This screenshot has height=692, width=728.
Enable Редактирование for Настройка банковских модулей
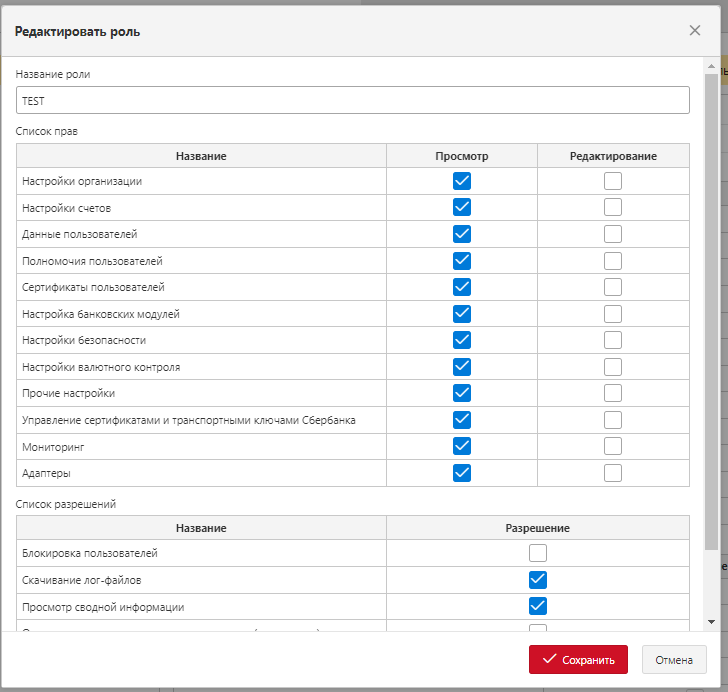pyautogui.click(x=613, y=314)
